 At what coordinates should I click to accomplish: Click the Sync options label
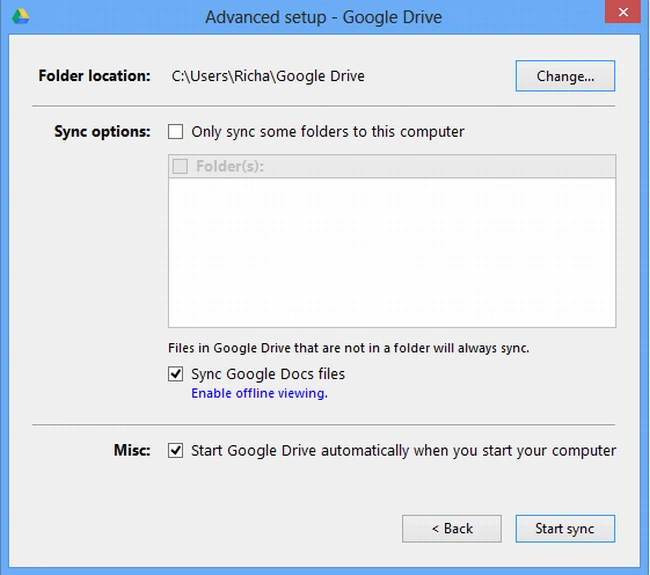click(x=102, y=132)
